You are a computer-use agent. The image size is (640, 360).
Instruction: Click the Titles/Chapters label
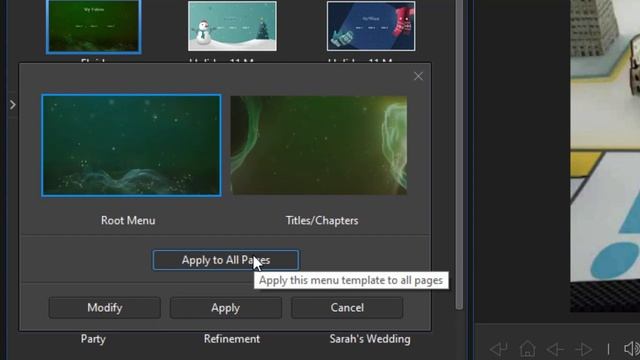point(322,220)
